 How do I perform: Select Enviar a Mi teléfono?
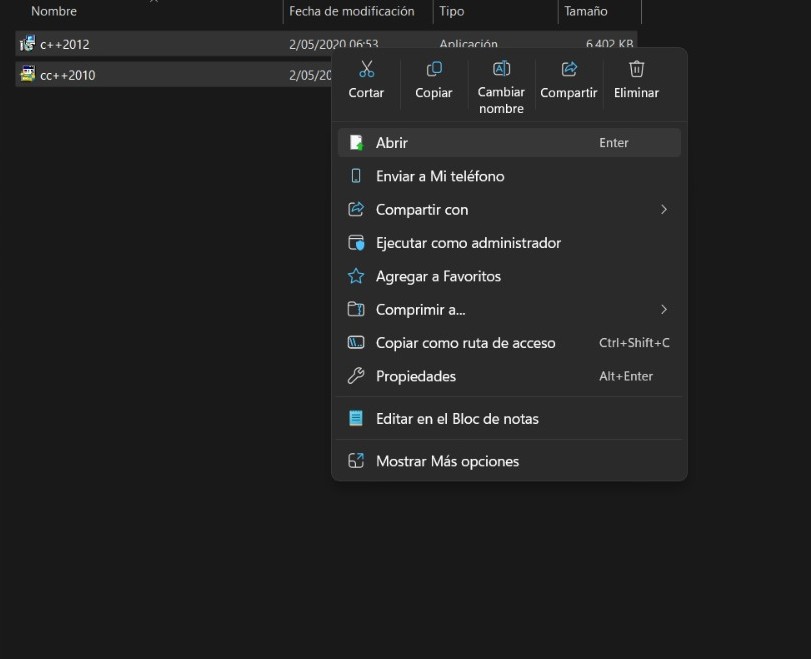pos(440,176)
